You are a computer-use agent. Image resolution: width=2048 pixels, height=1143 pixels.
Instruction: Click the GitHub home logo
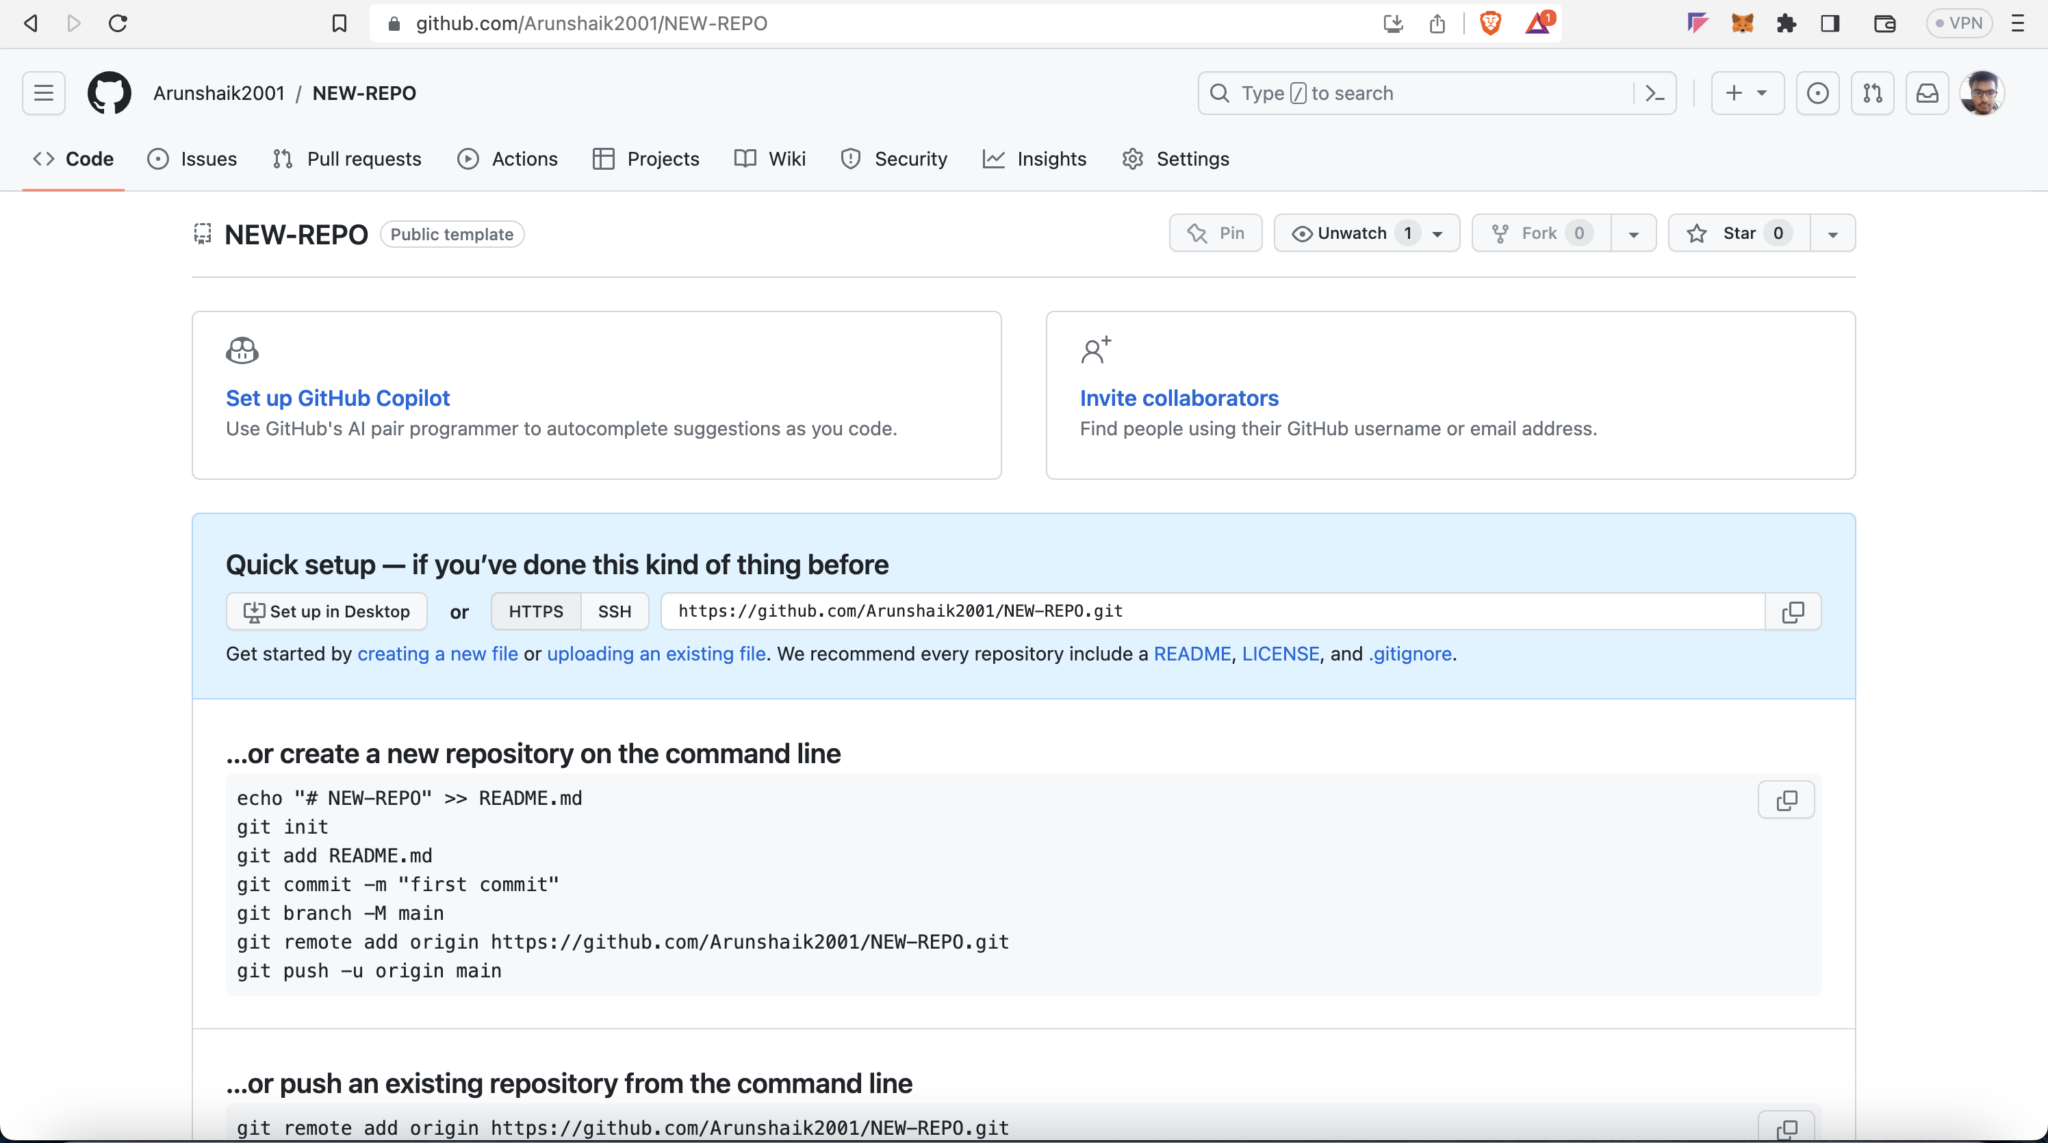point(109,92)
